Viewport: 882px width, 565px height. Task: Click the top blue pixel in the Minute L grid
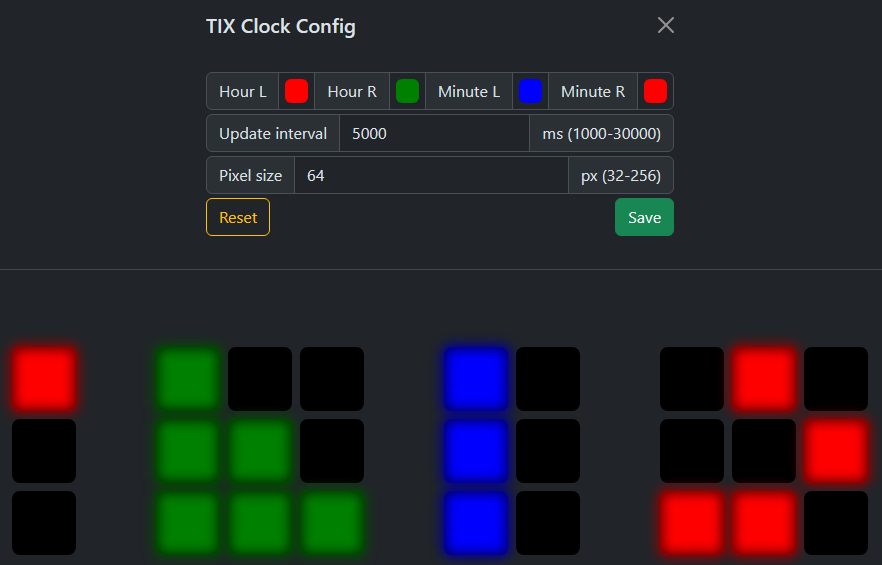476,379
